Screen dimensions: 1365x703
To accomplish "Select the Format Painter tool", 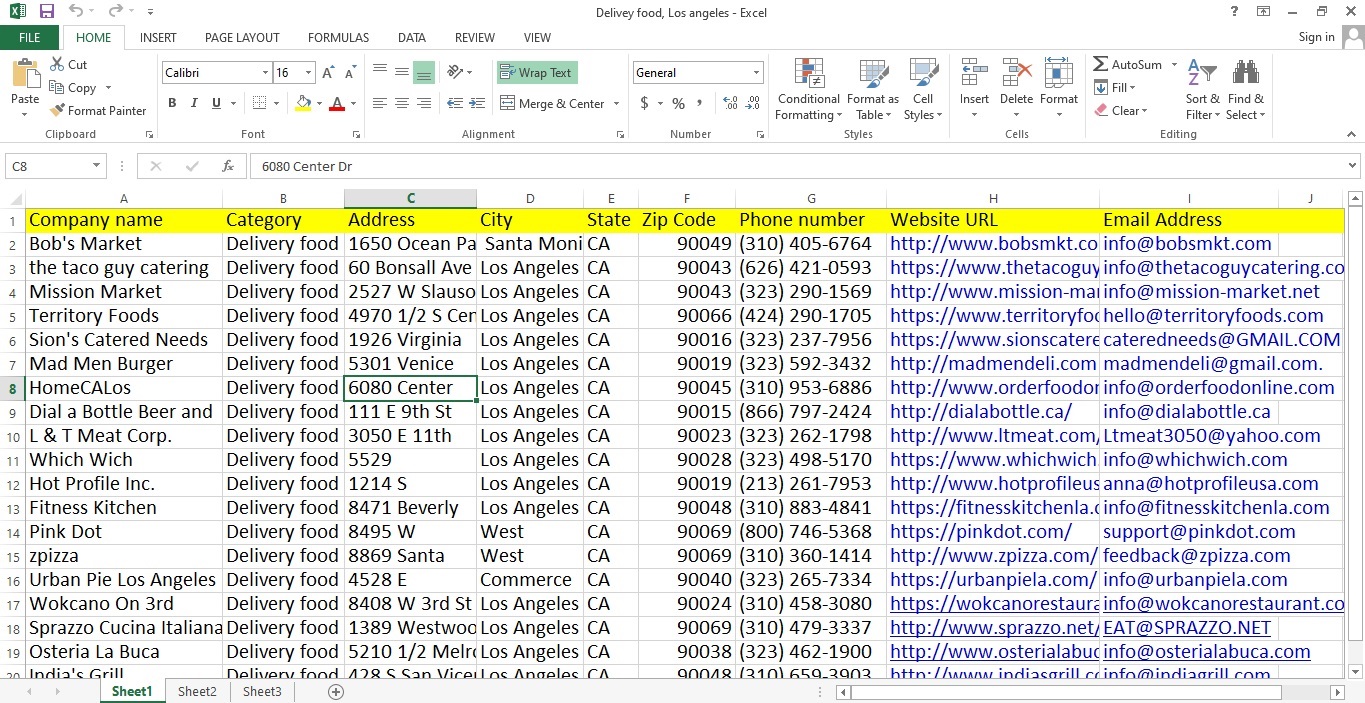I will (x=98, y=110).
